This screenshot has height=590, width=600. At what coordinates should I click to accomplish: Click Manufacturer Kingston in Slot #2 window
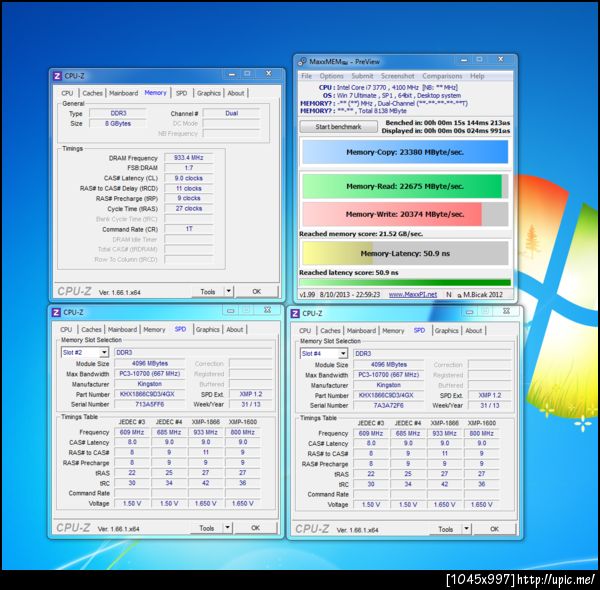pos(150,384)
